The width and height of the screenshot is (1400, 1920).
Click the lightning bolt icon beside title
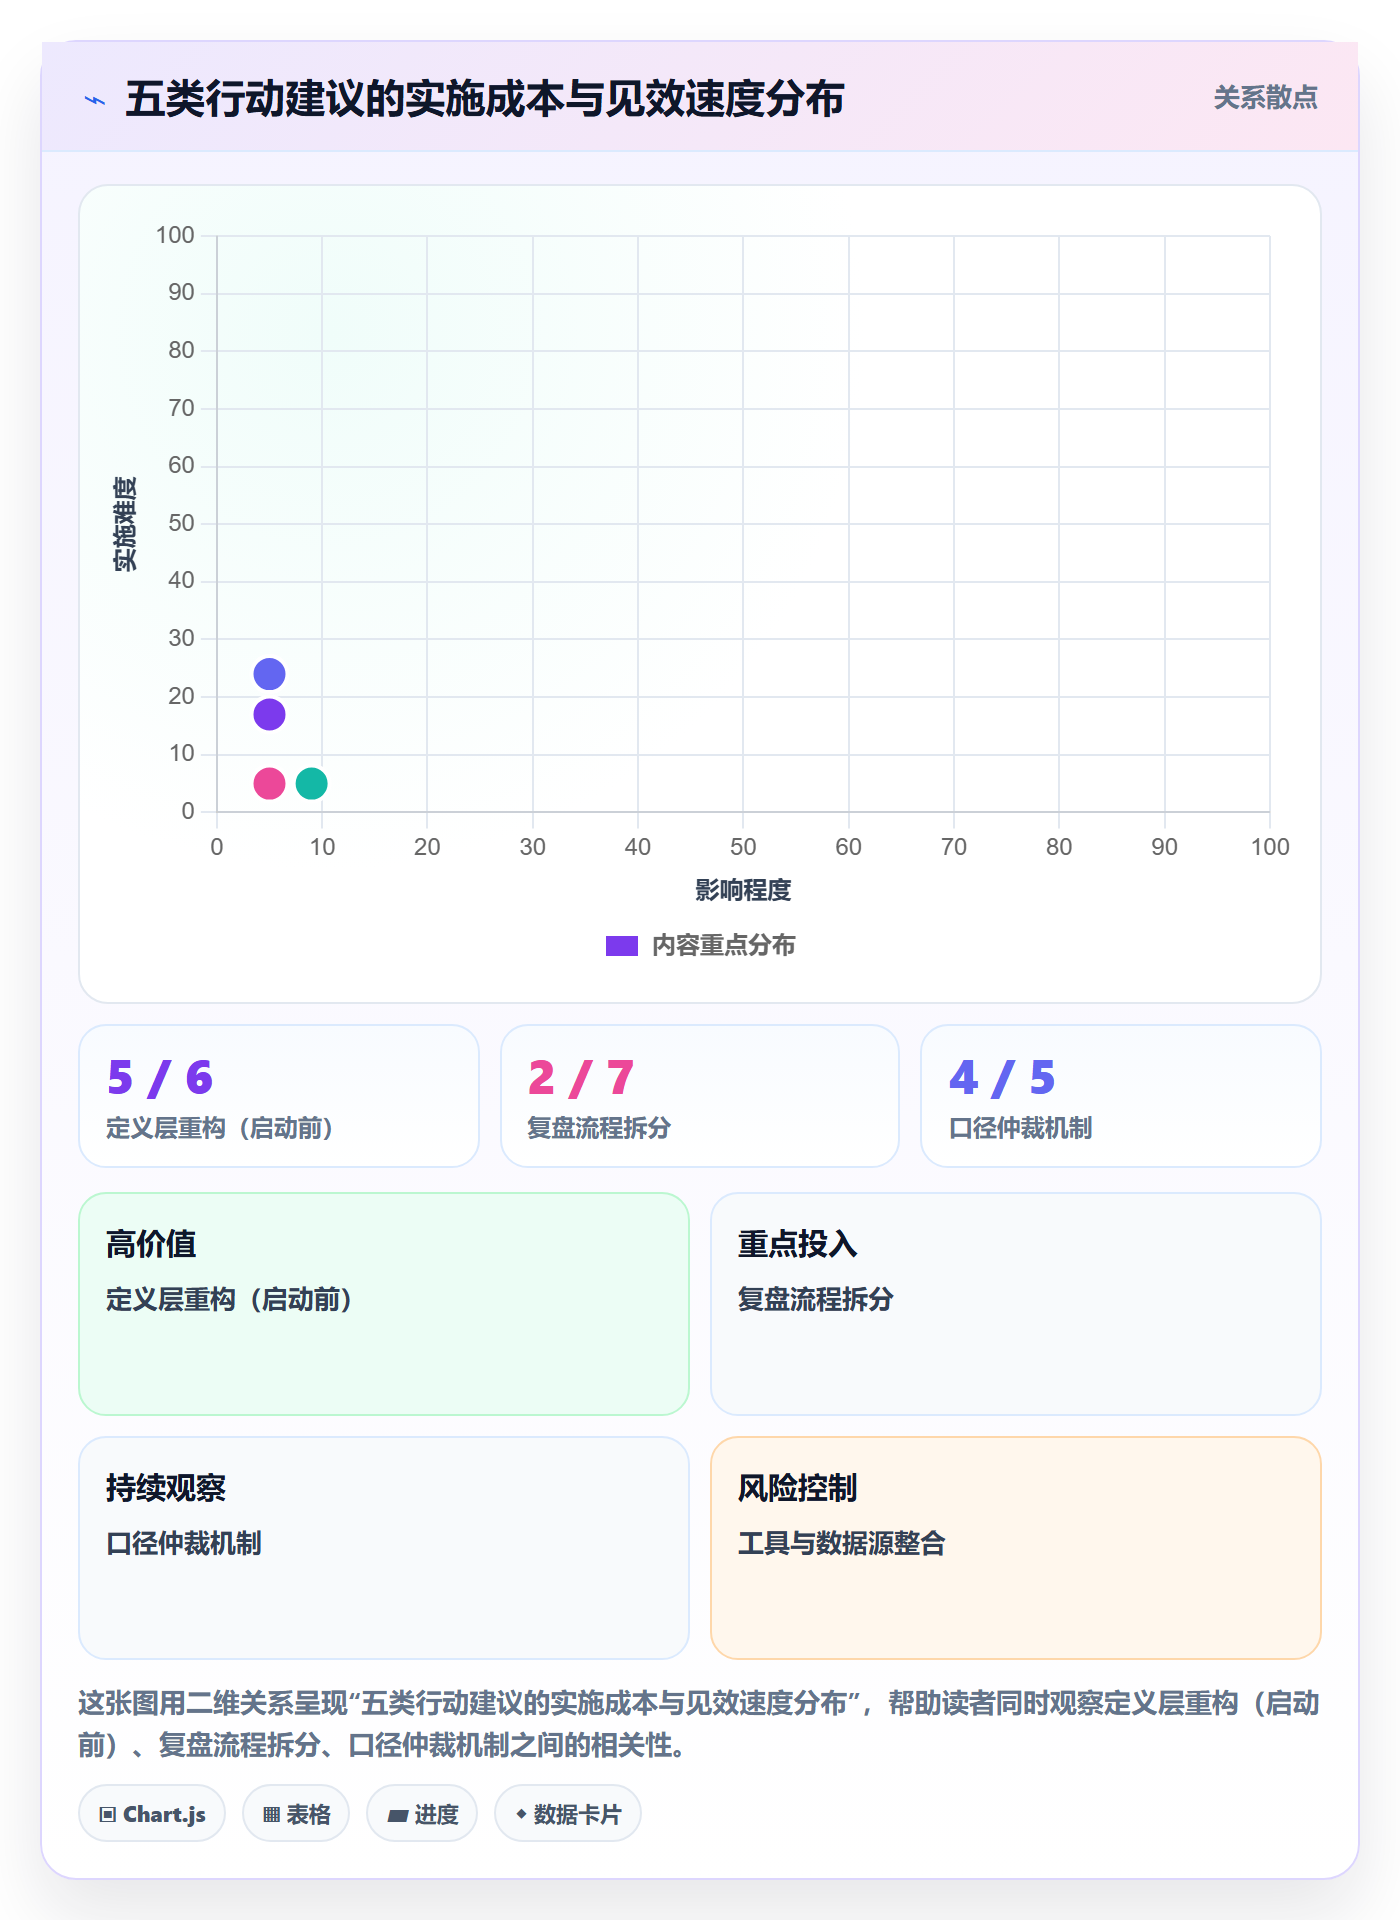pyautogui.click(x=95, y=100)
